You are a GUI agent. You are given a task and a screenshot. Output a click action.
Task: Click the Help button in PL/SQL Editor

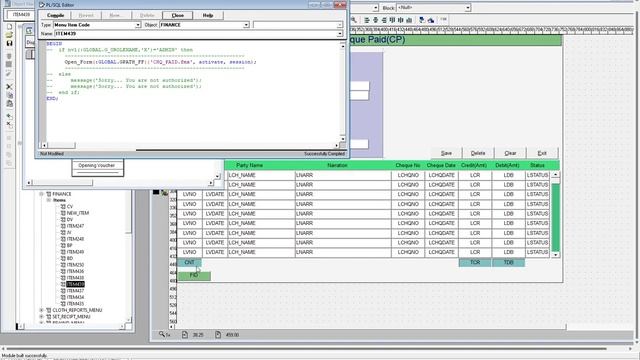coord(208,15)
